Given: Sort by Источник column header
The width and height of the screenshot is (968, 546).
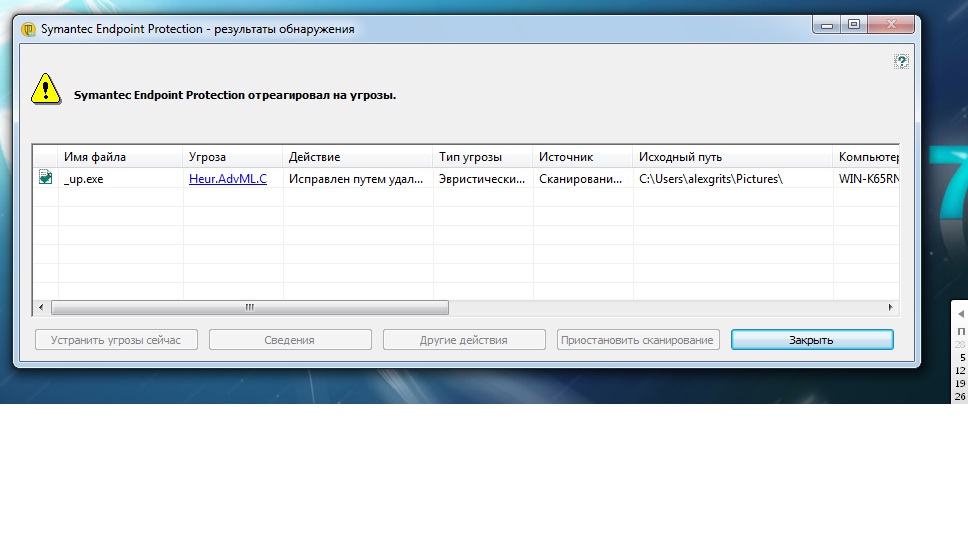Looking at the screenshot, I should [583, 157].
